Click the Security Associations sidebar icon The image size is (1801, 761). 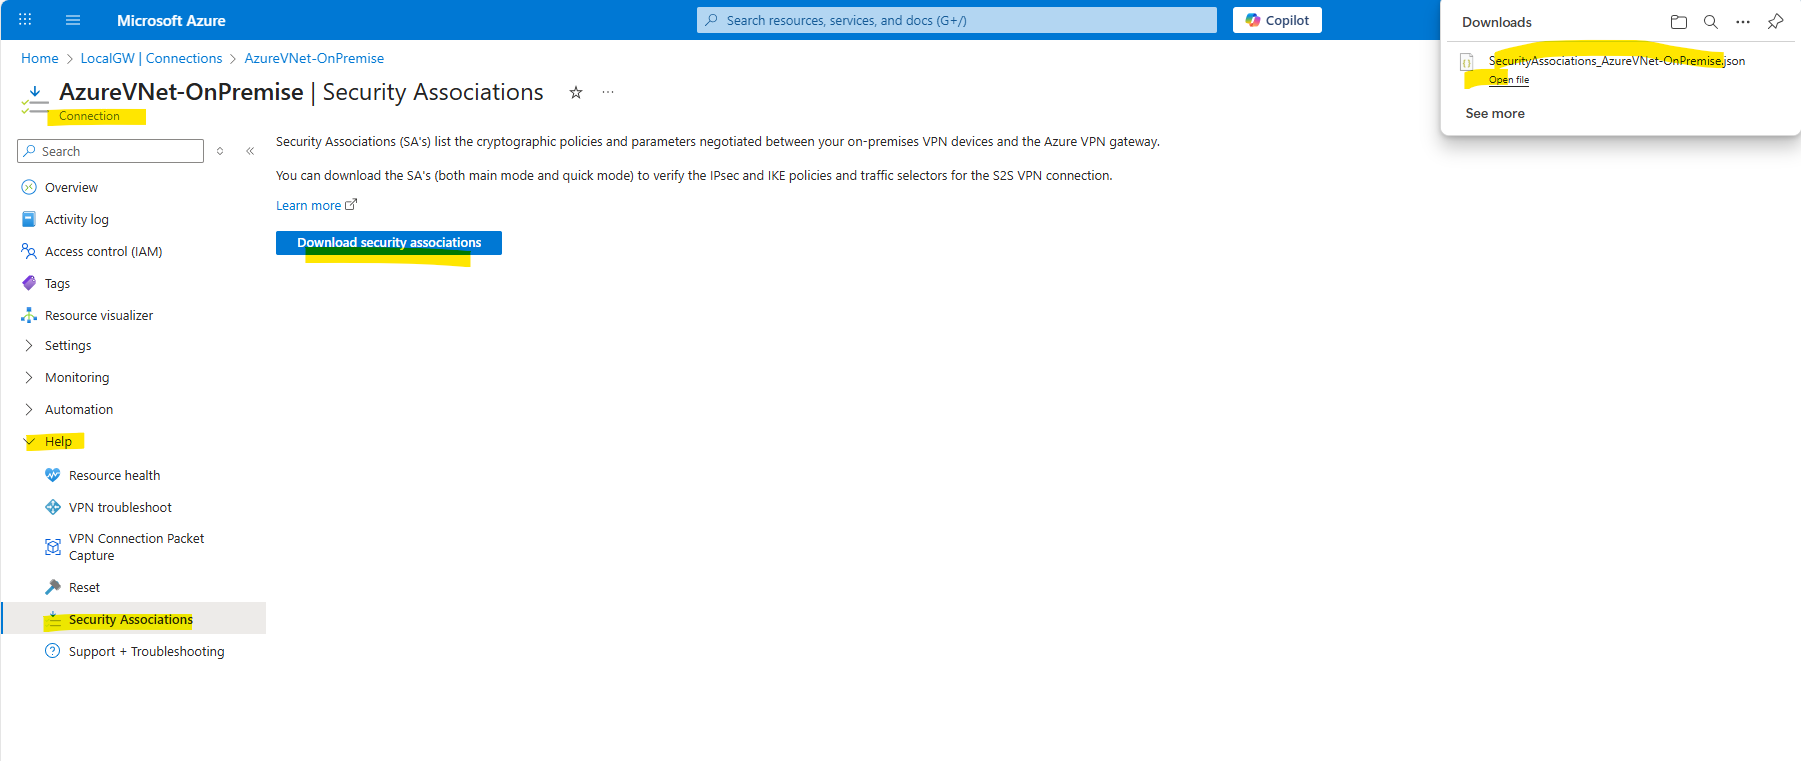[x=53, y=619]
